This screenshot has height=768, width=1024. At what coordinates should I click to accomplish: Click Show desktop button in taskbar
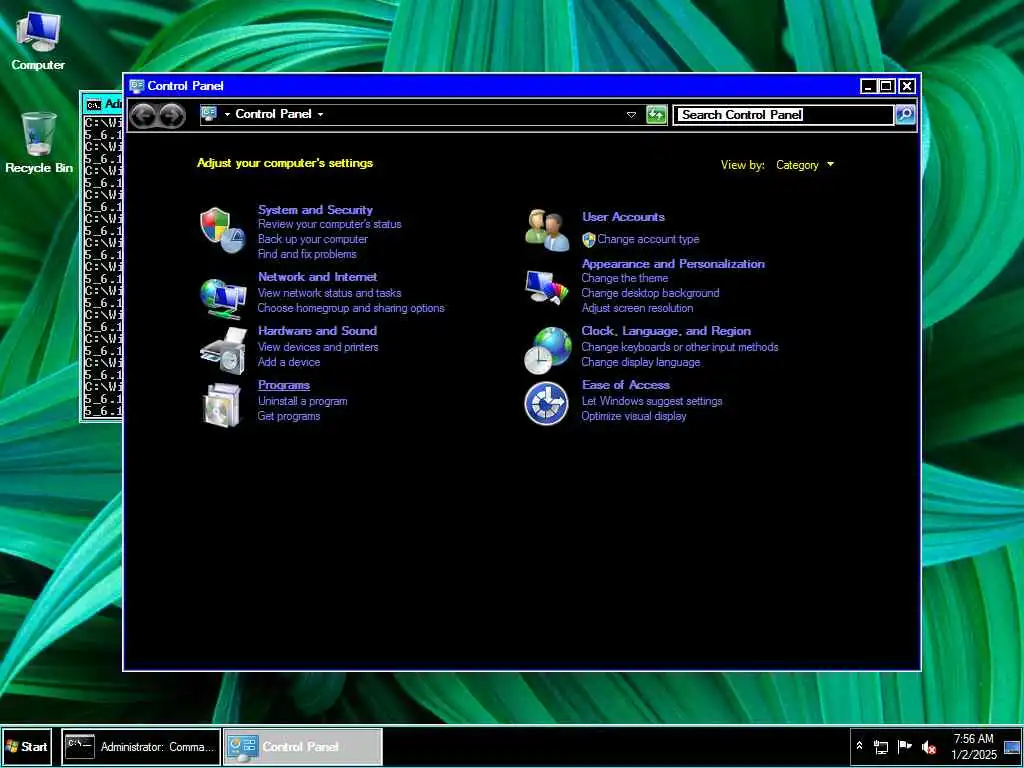1012,747
